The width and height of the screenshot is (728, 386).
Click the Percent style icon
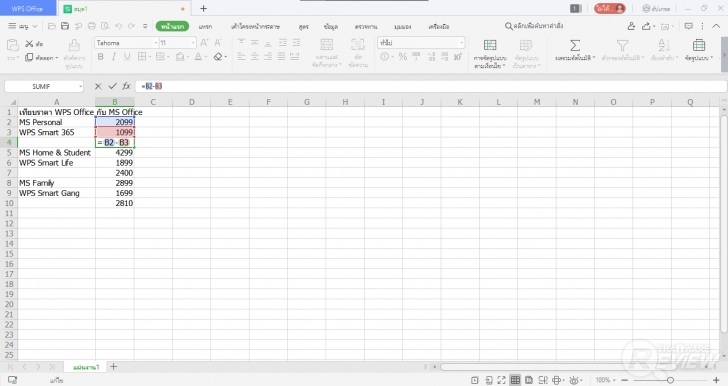coord(403,57)
